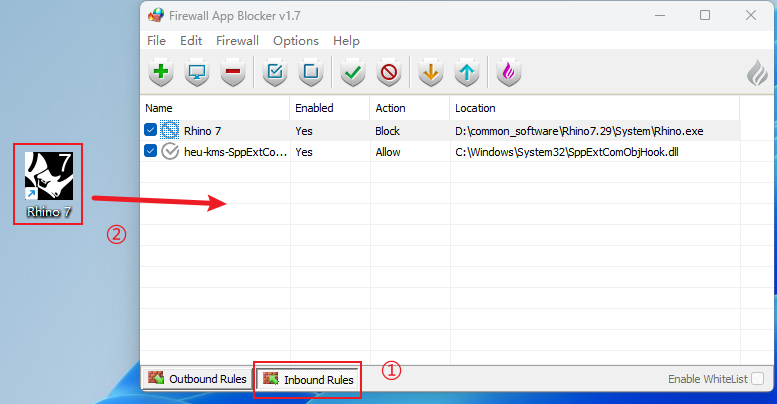Click the Enable rule checkmark-box icon
This screenshot has width=777, height=404.
tap(275, 72)
